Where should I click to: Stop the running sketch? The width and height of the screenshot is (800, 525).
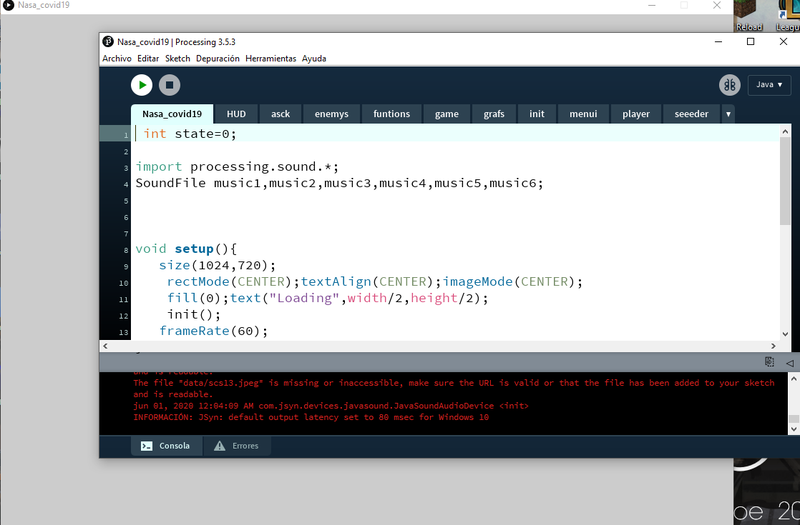pyautogui.click(x=169, y=85)
